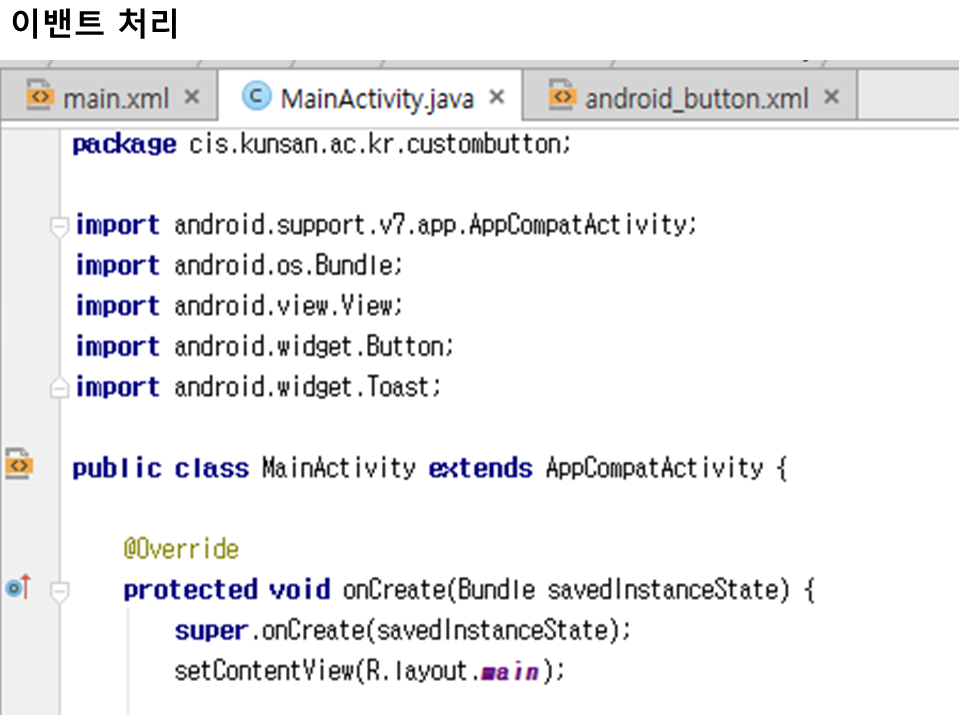The width and height of the screenshot is (960, 720).
Task: Switch to the android_button.xml tab
Action: [696, 98]
